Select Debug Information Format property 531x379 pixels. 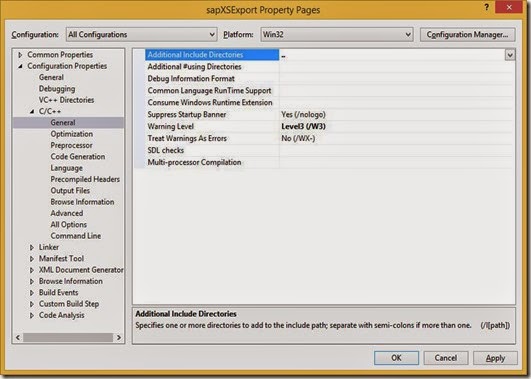coord(212,79)
